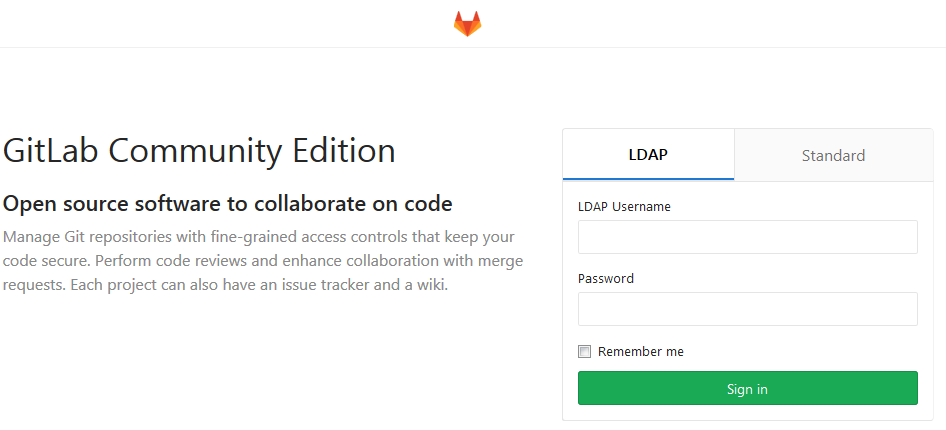Switch to the LDAP tab
The width and height of the screenshot is (946, 430).
coord(648,155)
